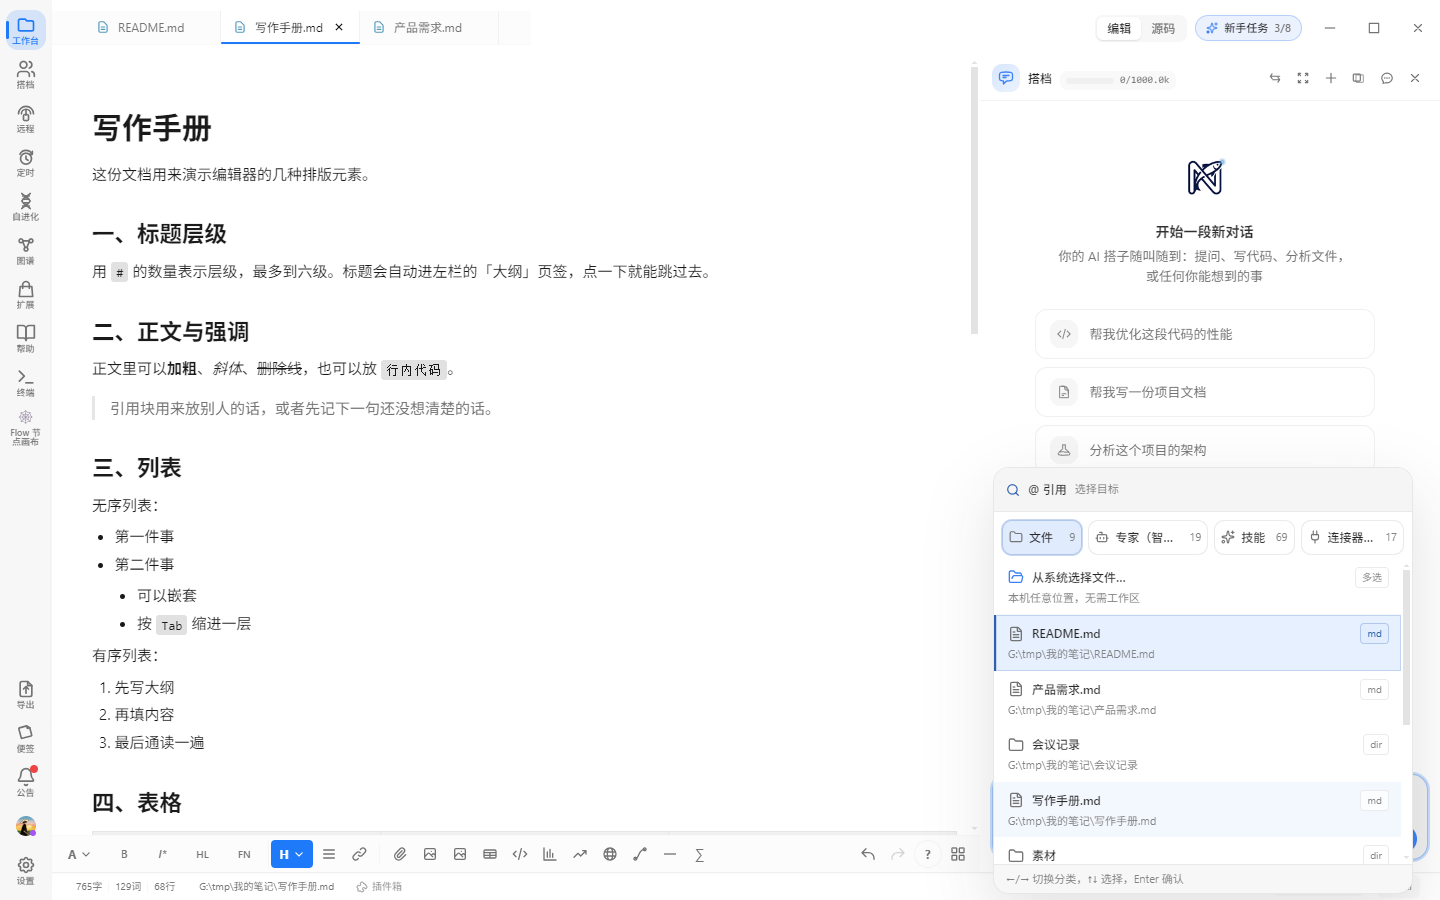Undo the last edit with the undo arrow
The height and width of the screenshot is (900, 1440).
868,854
